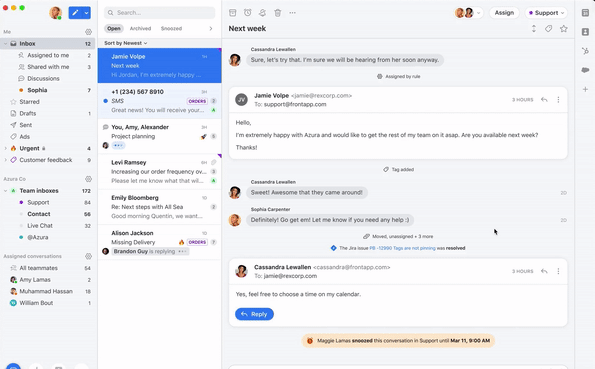Open the Jira issue PB-12990 link
This screenshot has height=369, width=595.
click(x=402, y=248)
